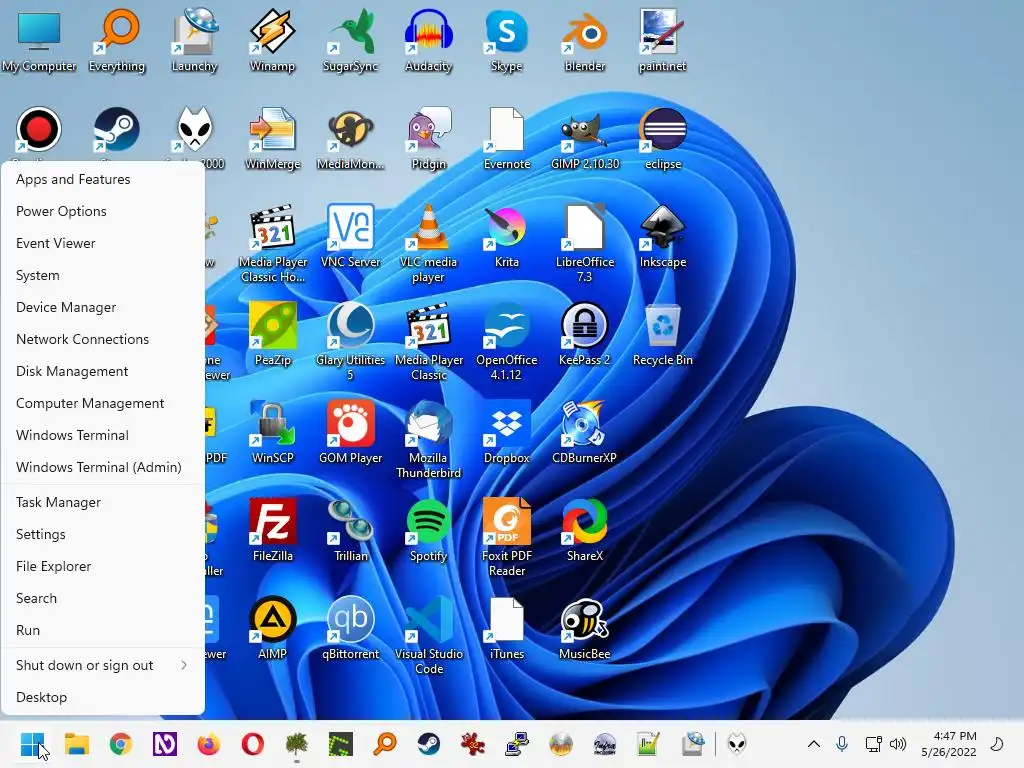This screenshot has height=768, width=1024.
Task: Select the Skype desktop icon
Action: click(507, 40)
